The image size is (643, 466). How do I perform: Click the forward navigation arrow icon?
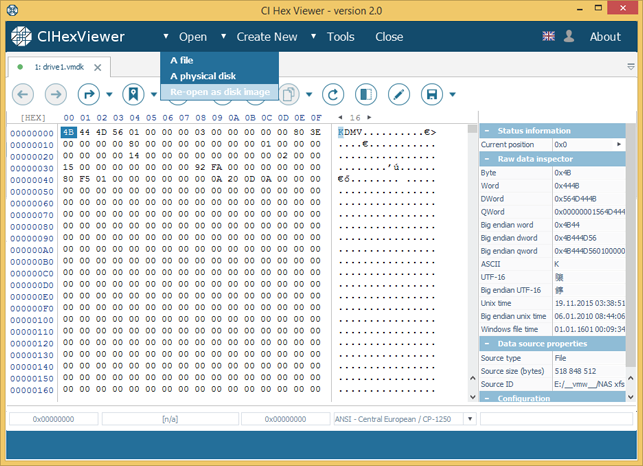click(x=56, y=94)
